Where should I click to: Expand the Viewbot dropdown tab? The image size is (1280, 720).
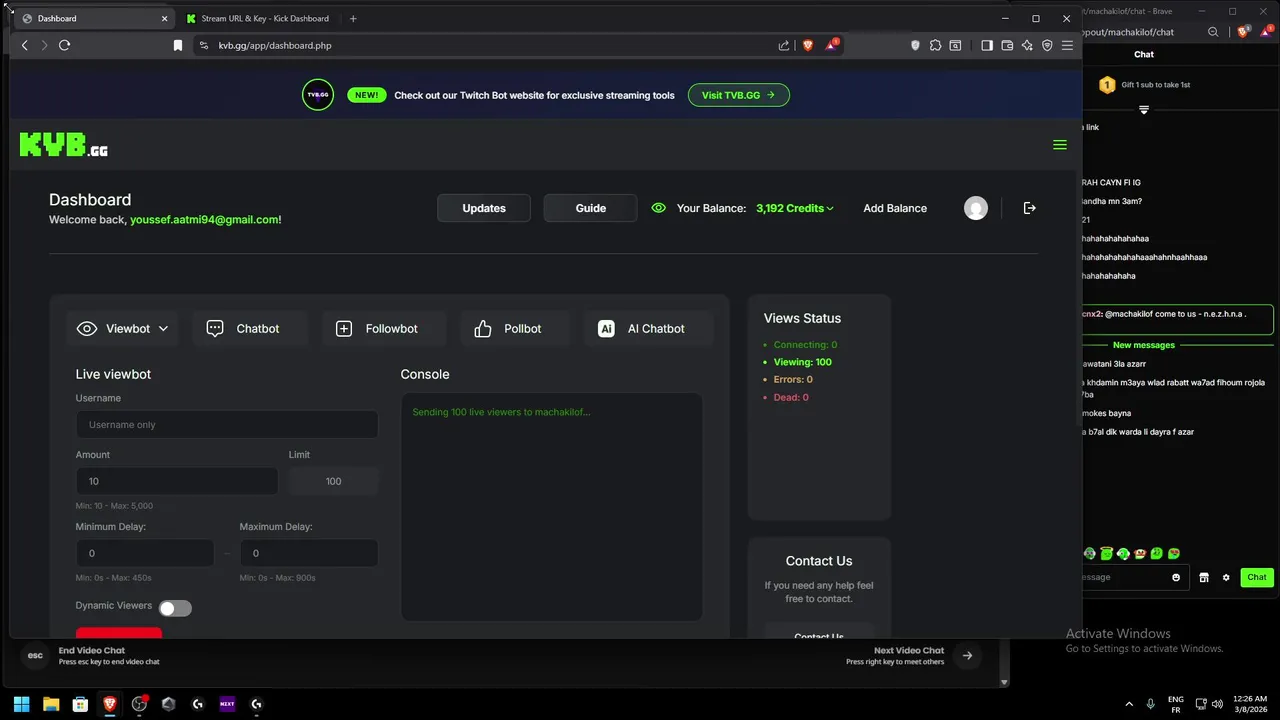[123, 329]
